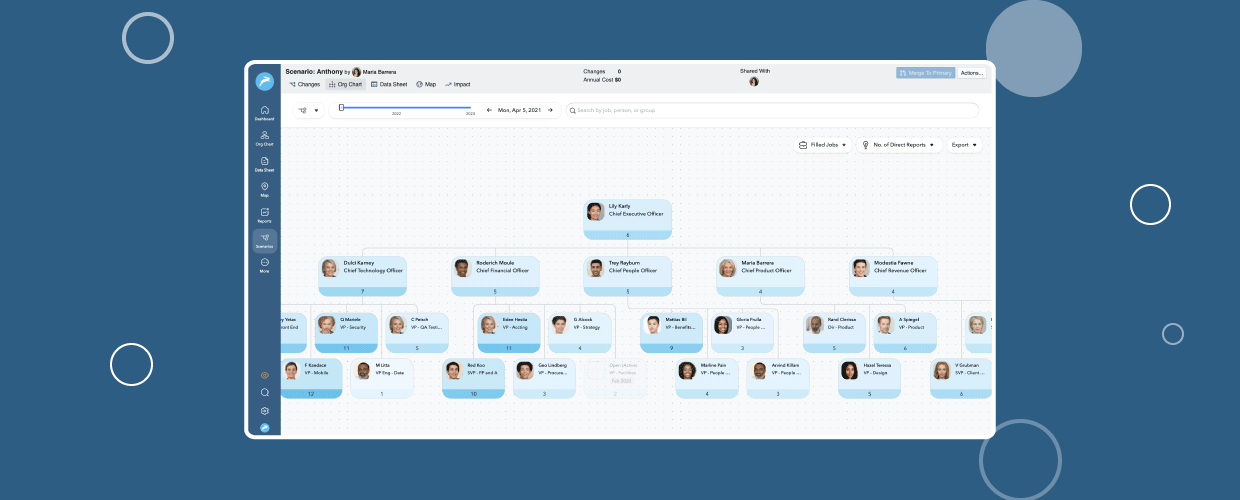Open the No. of Direct Reports dropdown

(900, 145)
